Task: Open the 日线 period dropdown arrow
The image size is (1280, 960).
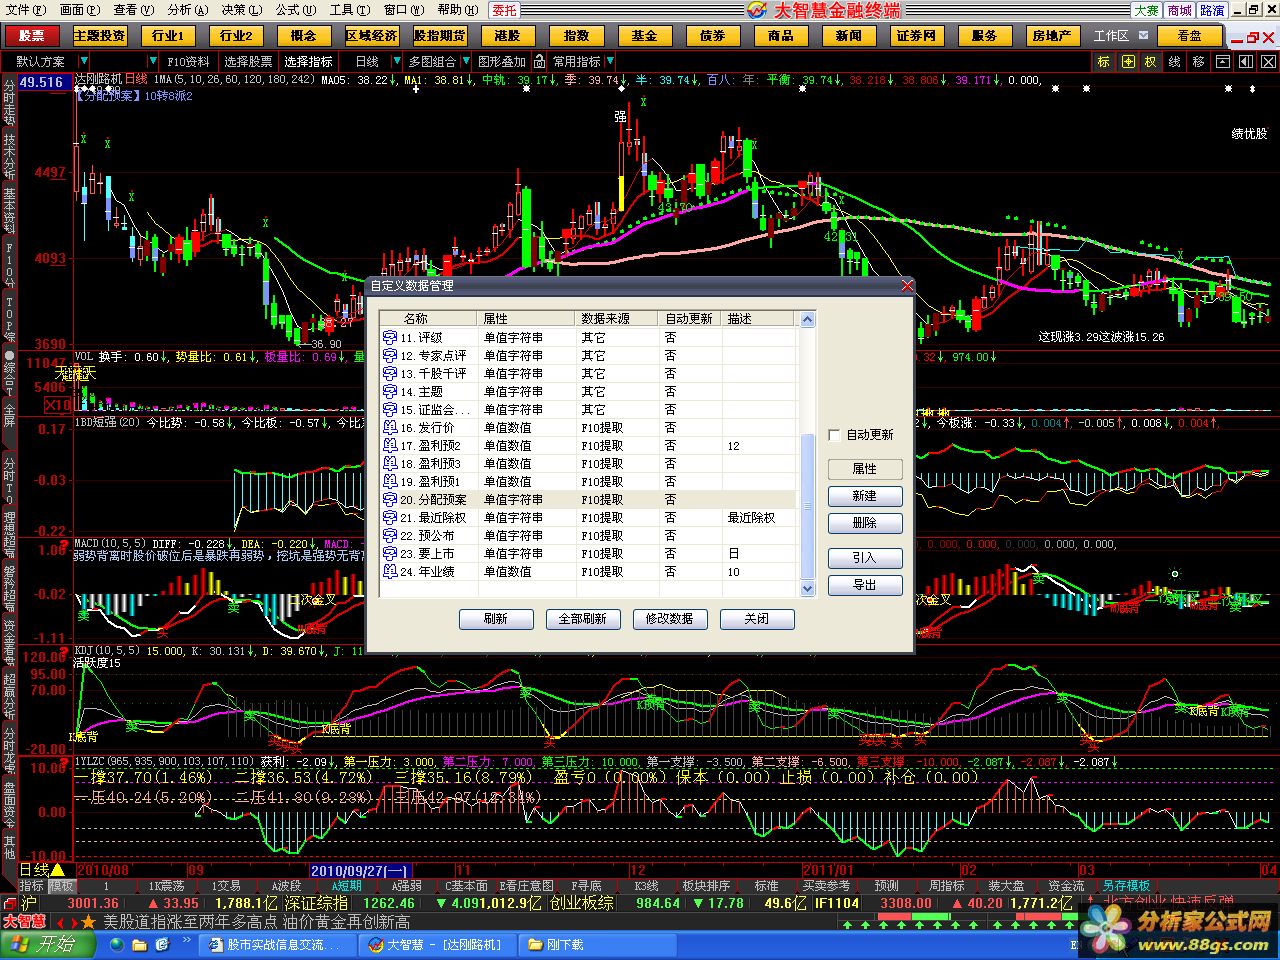Action: tap(396, 61)
